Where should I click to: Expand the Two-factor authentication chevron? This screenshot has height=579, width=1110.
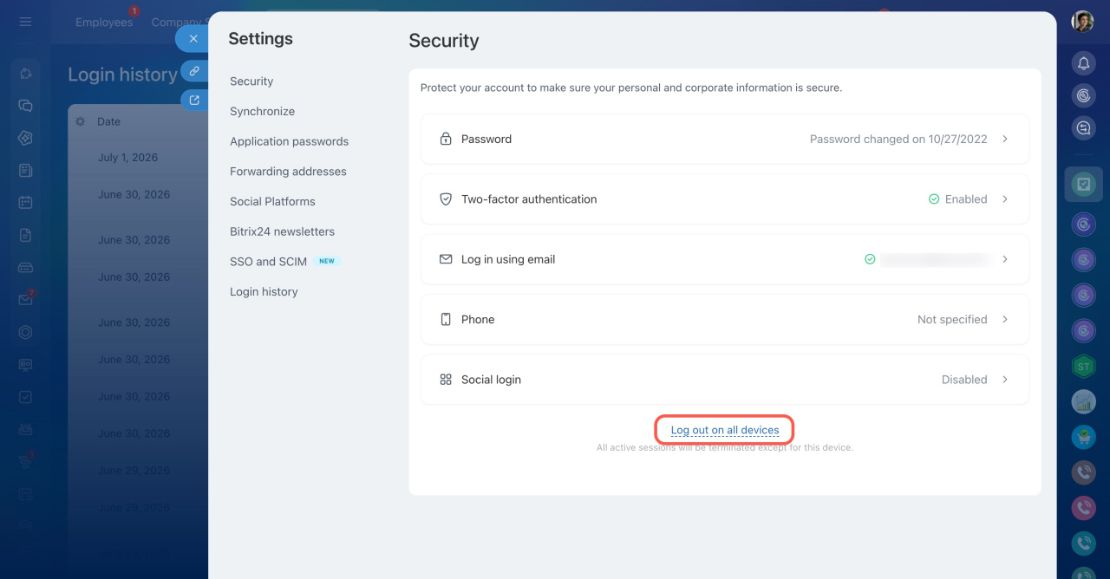[x=1005, y=199]
